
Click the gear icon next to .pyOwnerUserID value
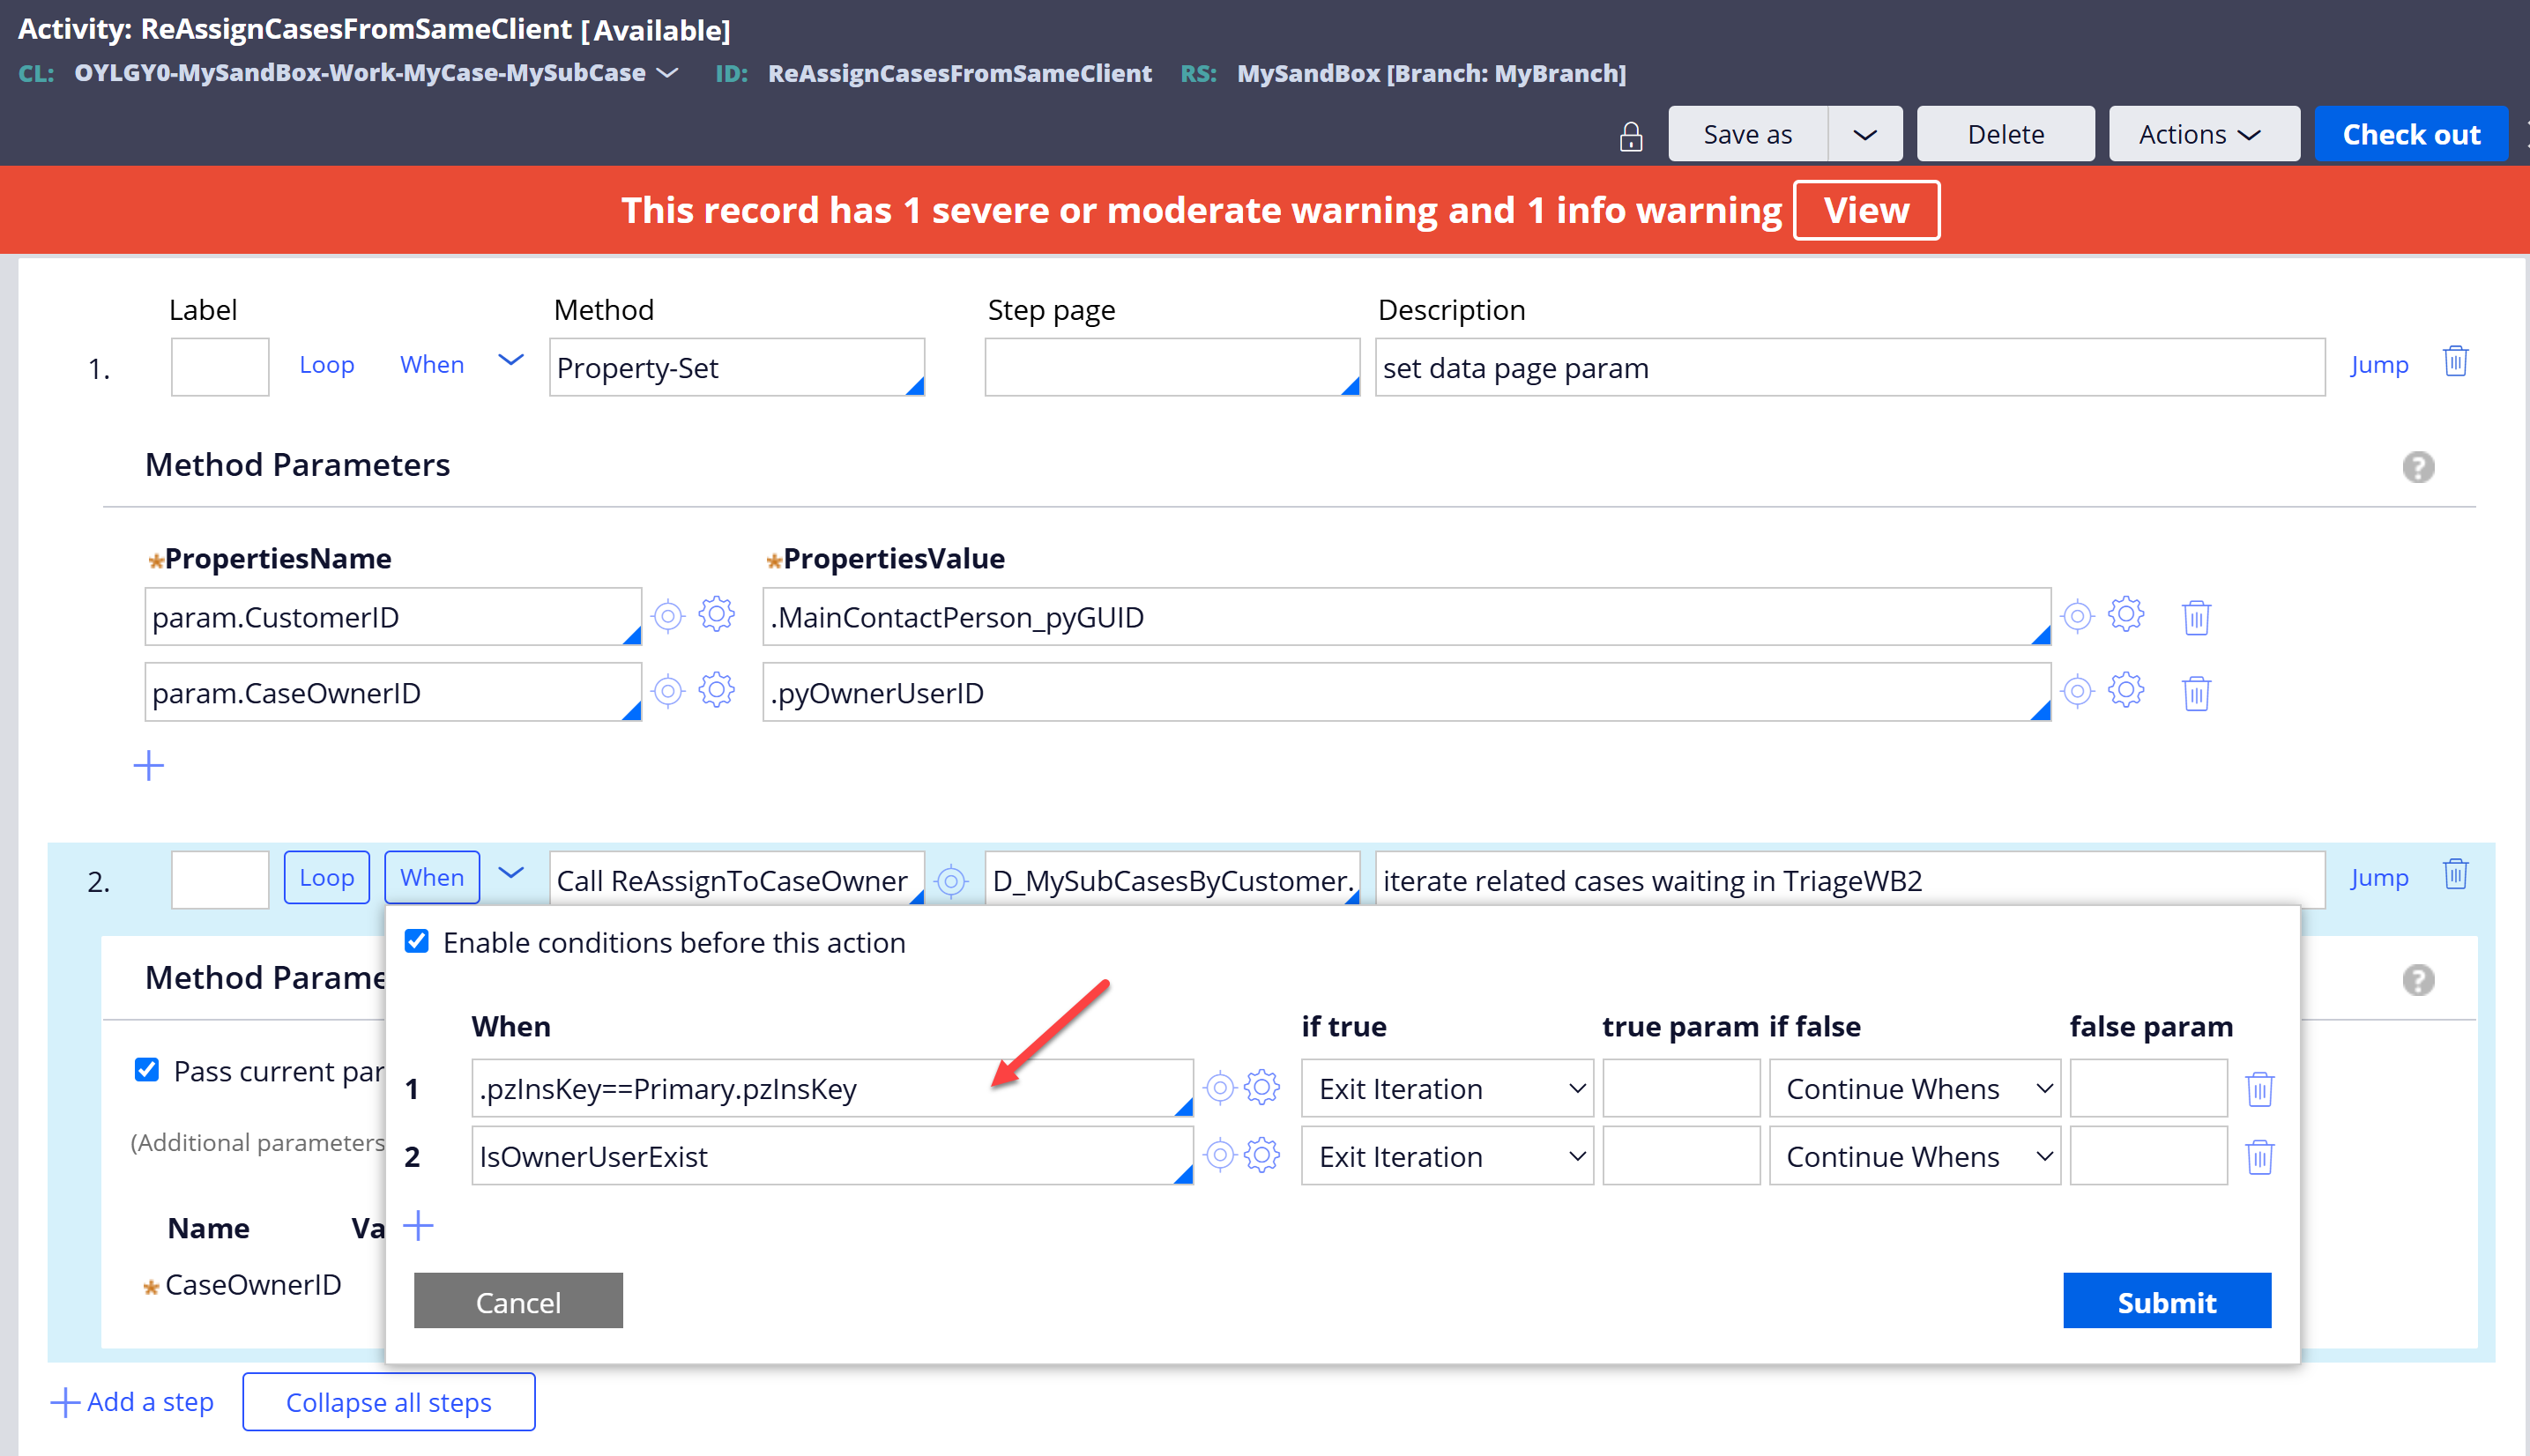click(x=2125, y=689)
